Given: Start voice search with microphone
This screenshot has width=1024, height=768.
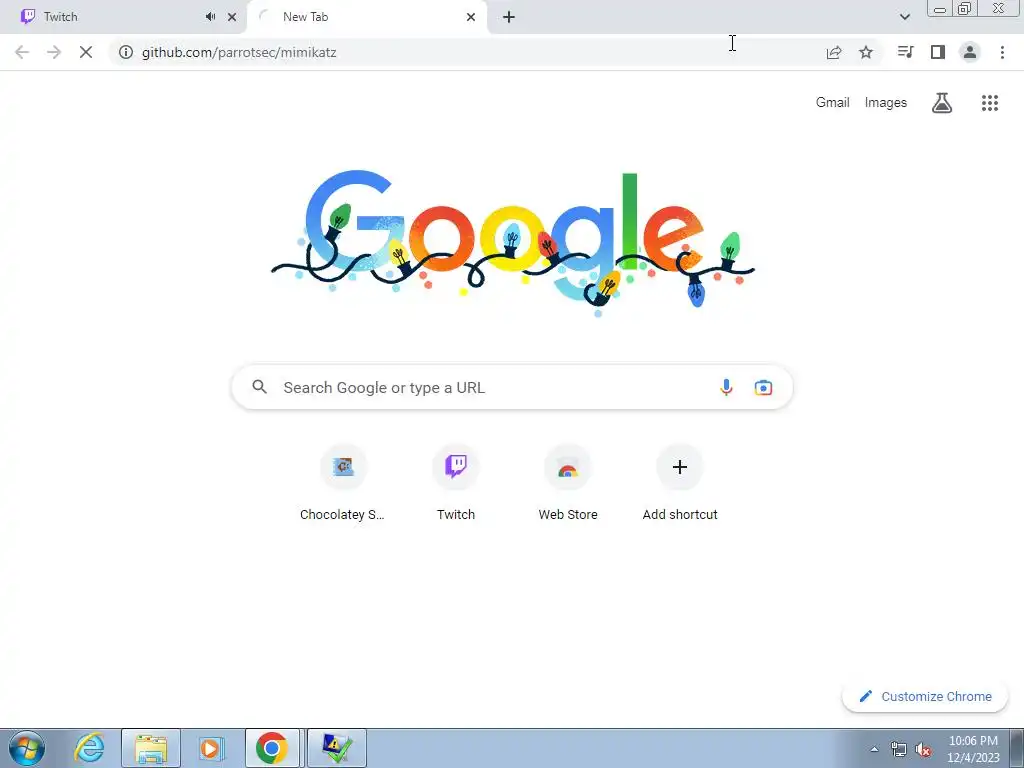Looking at the screenshot, I should click(726, 387).
